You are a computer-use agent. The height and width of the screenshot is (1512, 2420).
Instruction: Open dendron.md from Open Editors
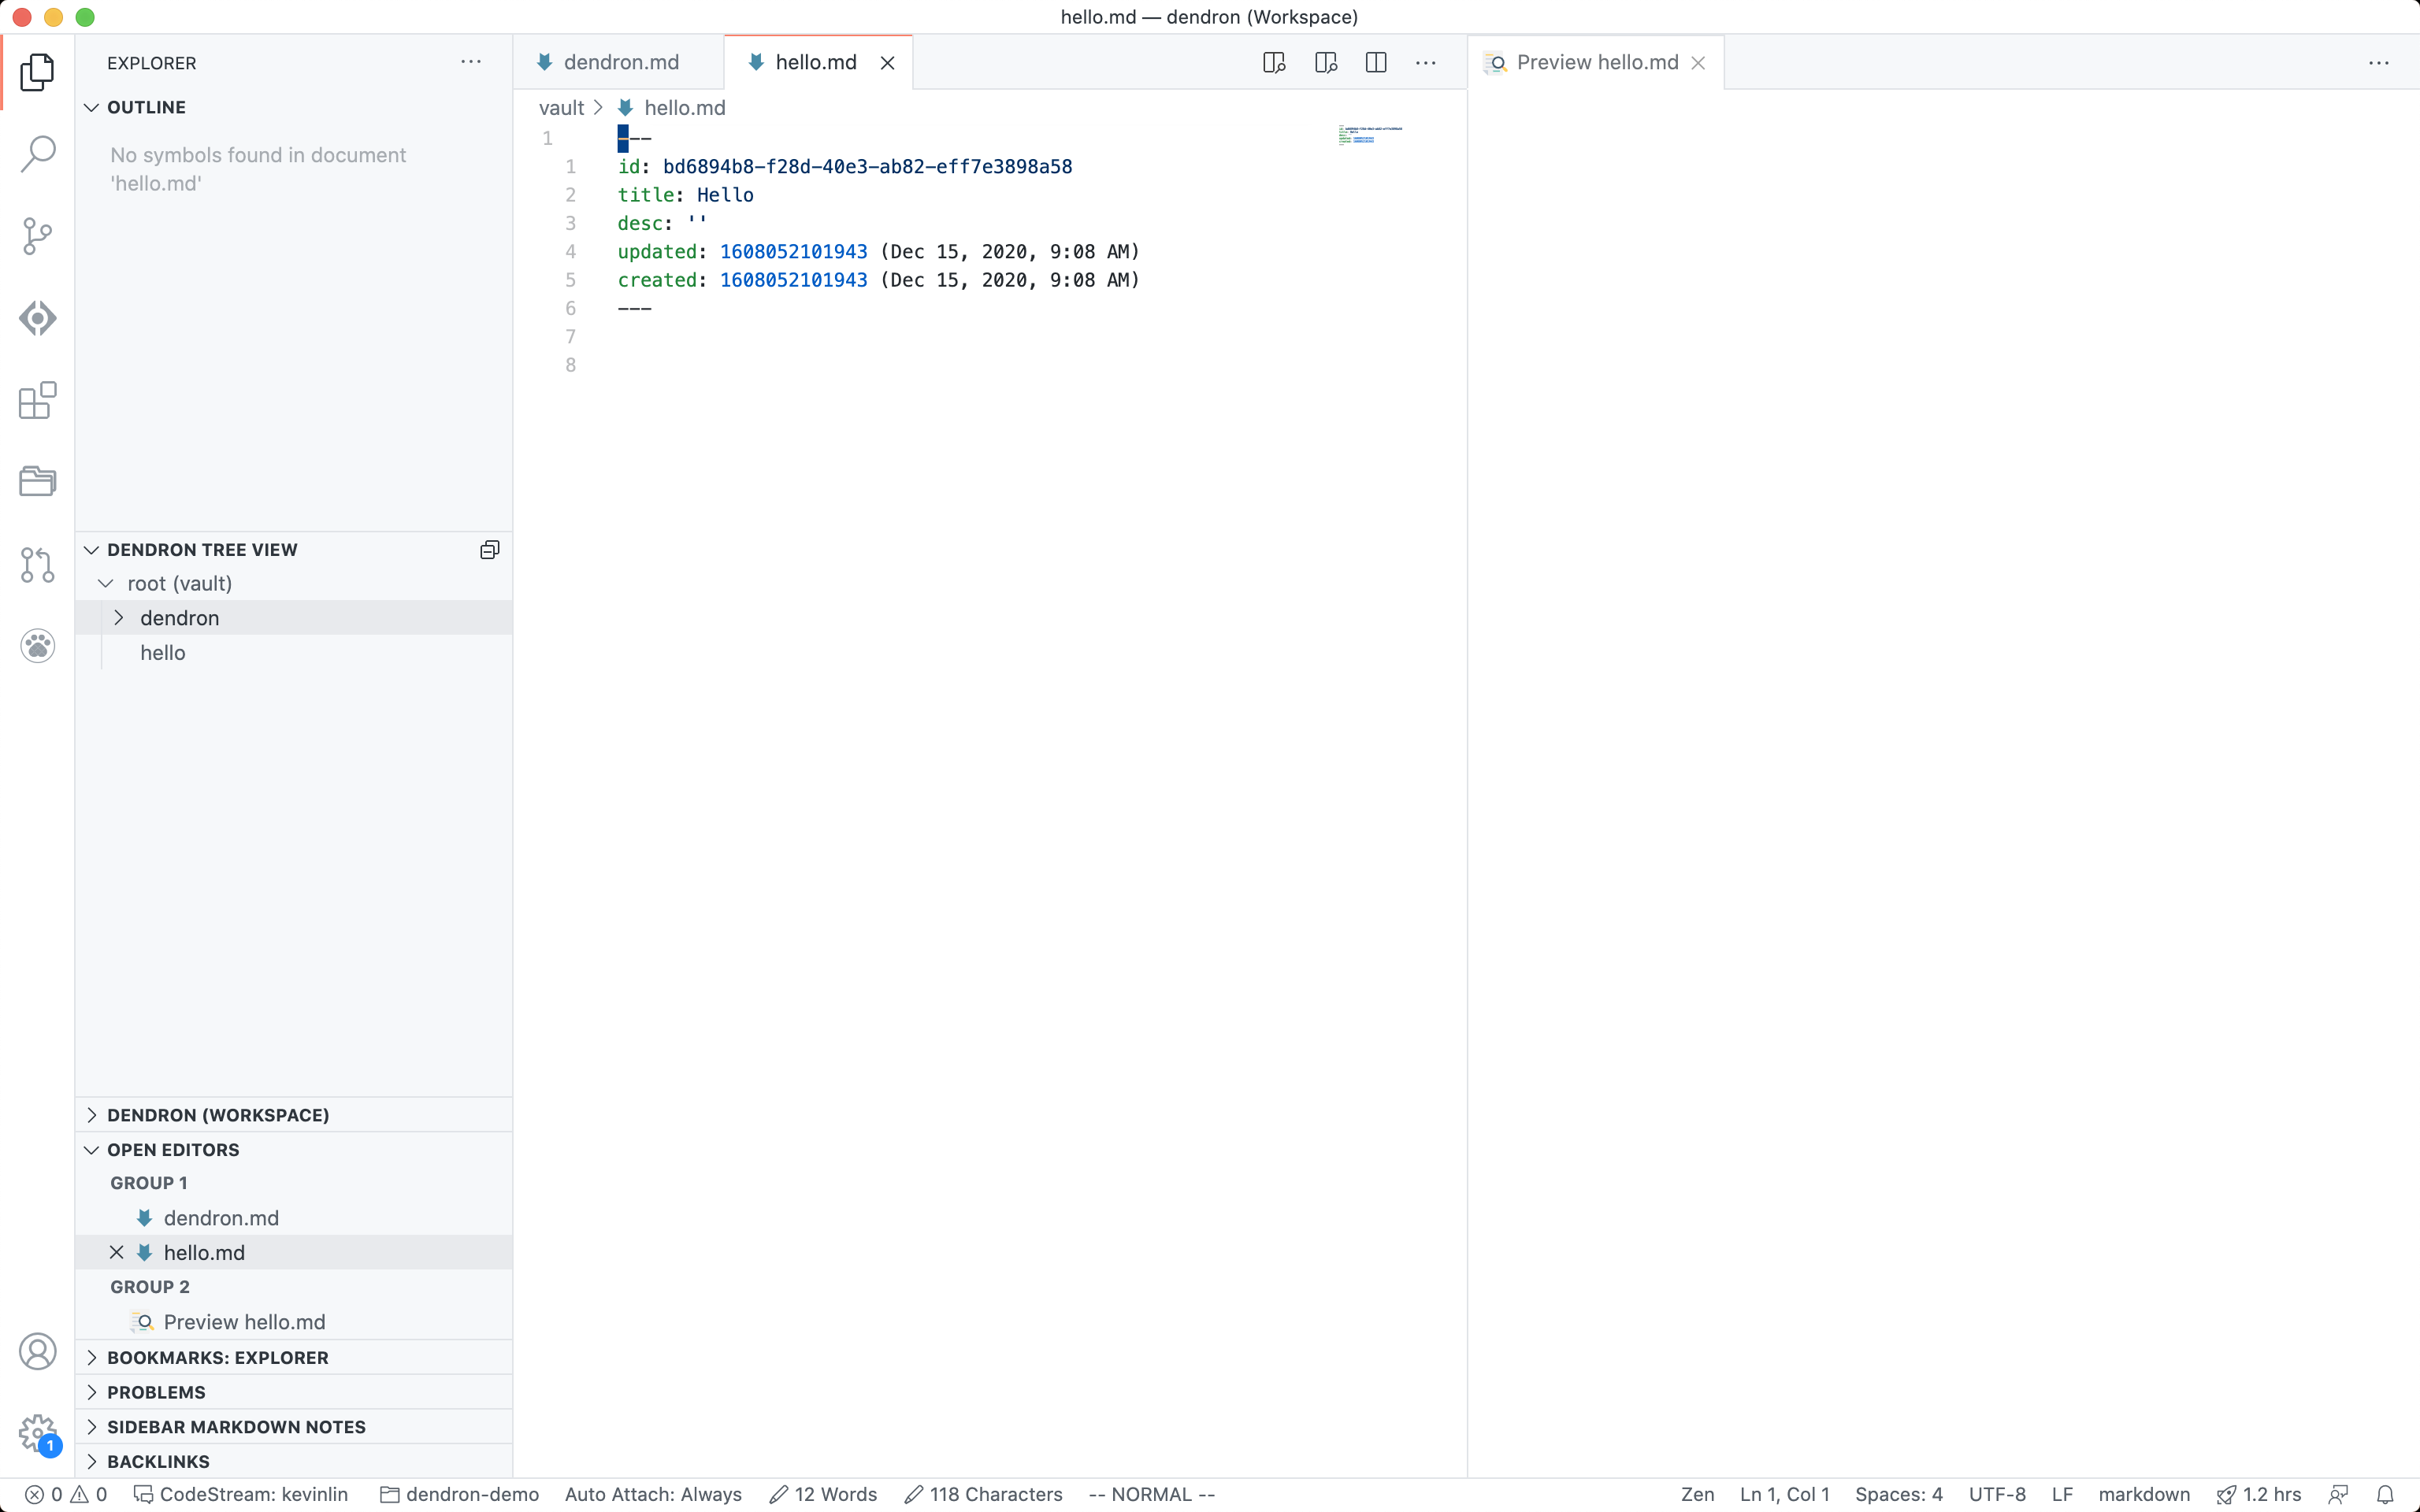tap(293, 1218)
